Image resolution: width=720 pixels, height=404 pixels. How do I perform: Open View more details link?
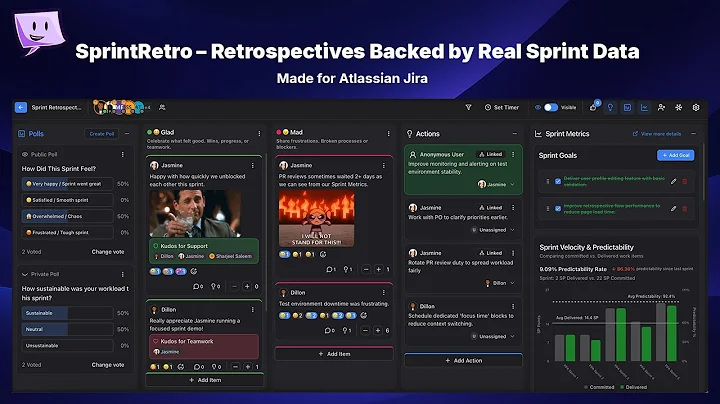[657, 134]
